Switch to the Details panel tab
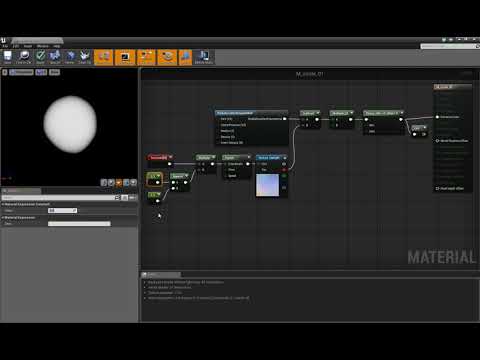This screenshot has height=360, width=480. [x=21, y=191]
